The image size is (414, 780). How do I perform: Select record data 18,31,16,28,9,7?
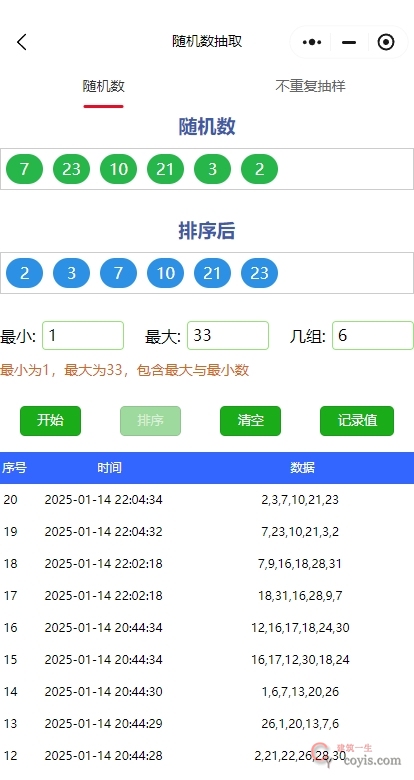point(300,595)
